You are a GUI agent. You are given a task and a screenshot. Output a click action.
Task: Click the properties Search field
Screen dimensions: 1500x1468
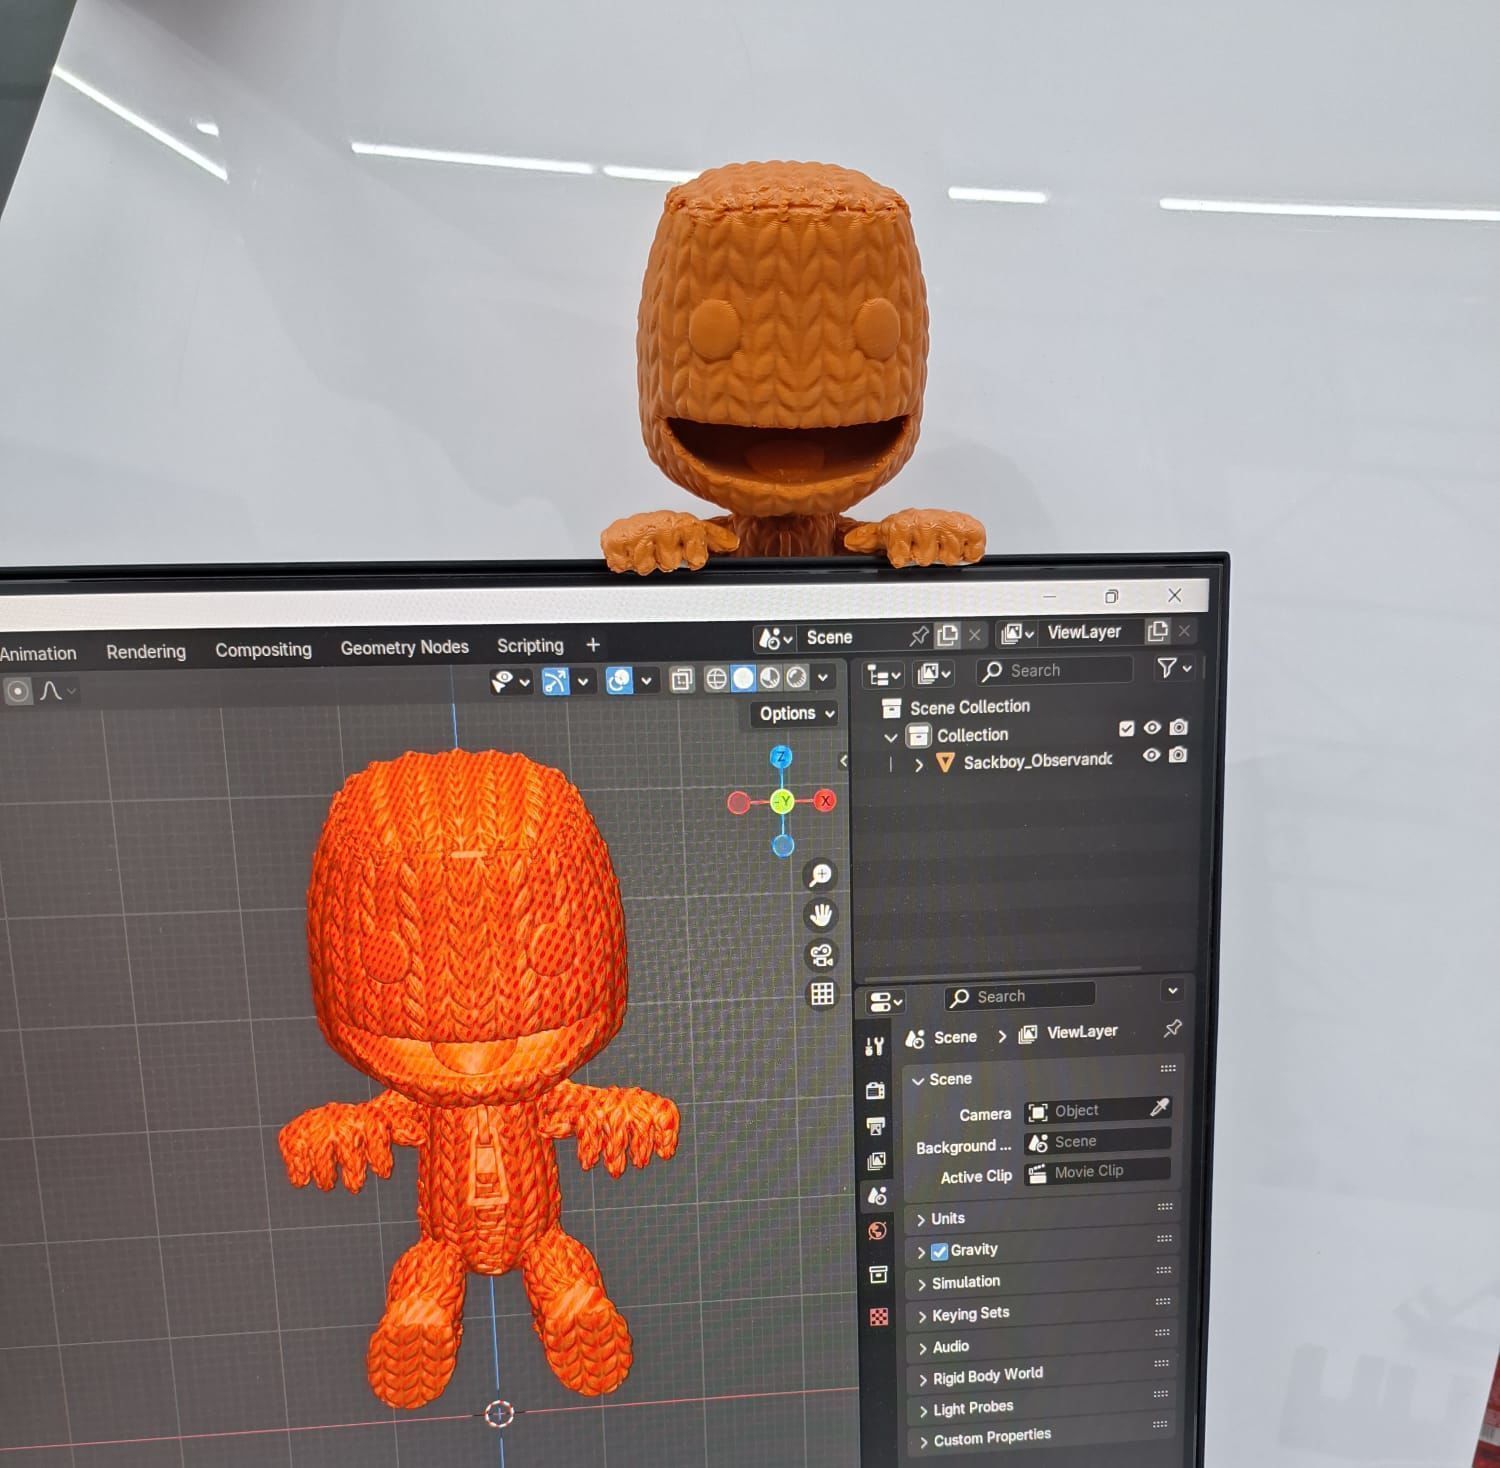pyautogui.click(x=1020, y=996)
